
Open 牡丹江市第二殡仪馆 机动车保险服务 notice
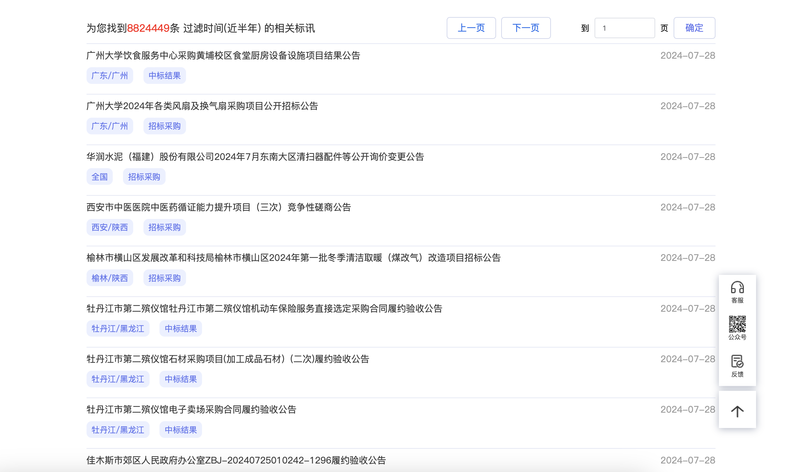point(264,308)
